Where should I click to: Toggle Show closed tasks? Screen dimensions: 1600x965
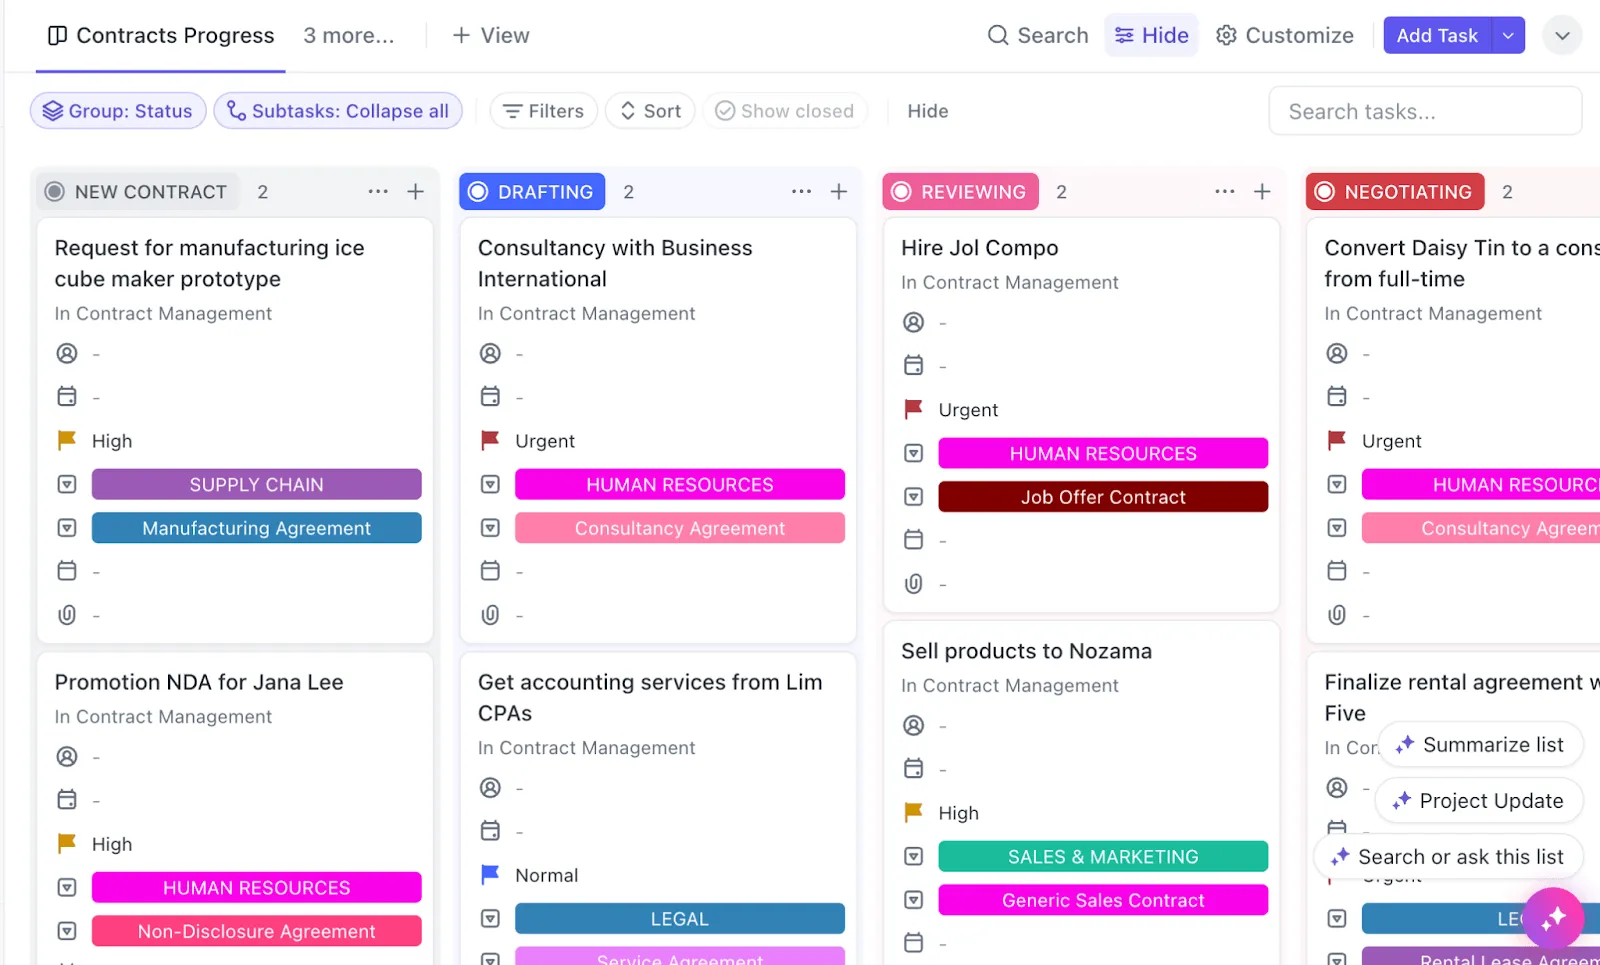(785, 111)
